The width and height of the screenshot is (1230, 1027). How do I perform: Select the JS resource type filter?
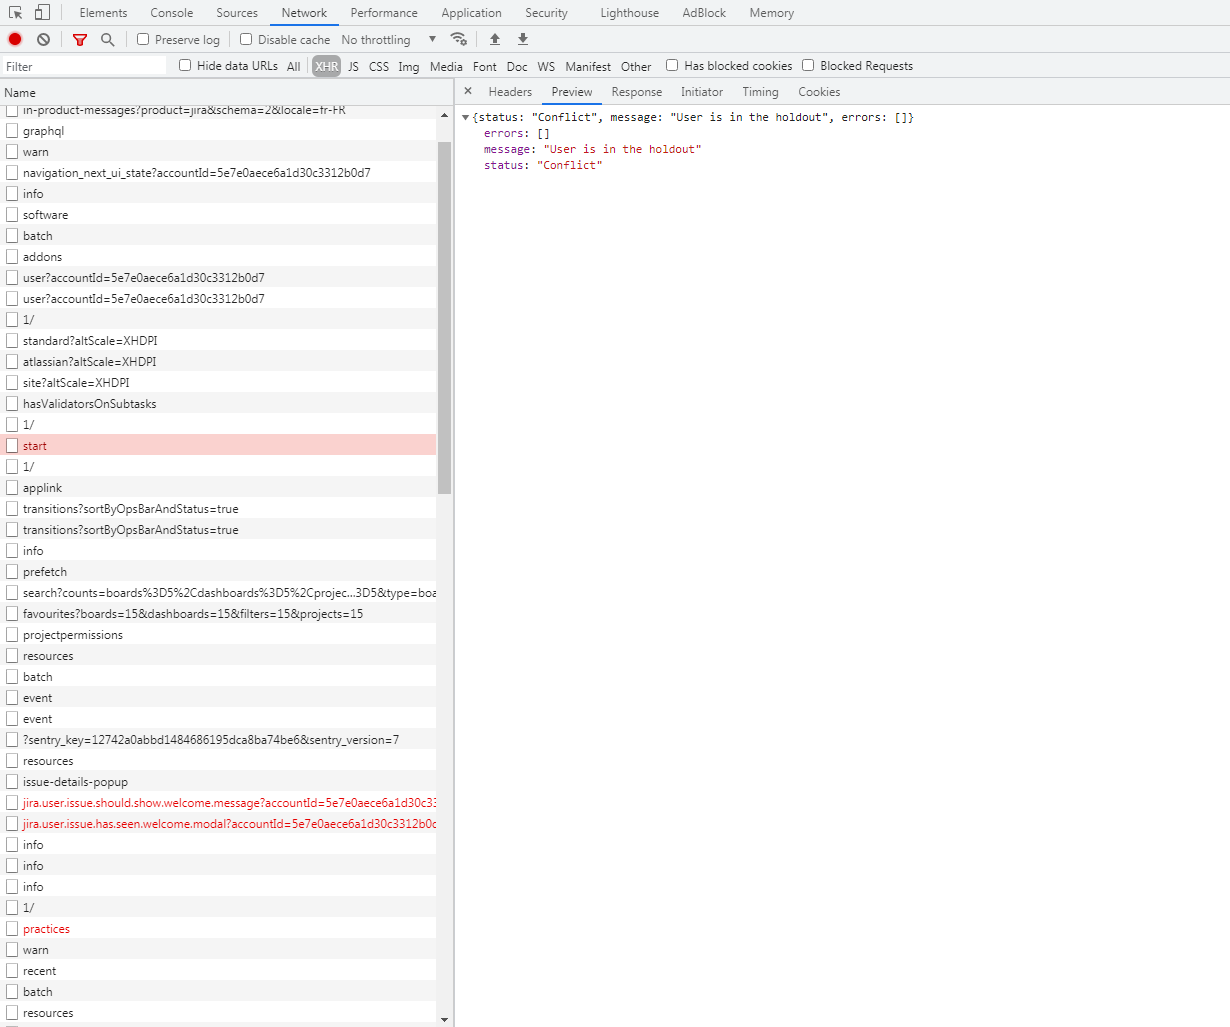point(353,66)
